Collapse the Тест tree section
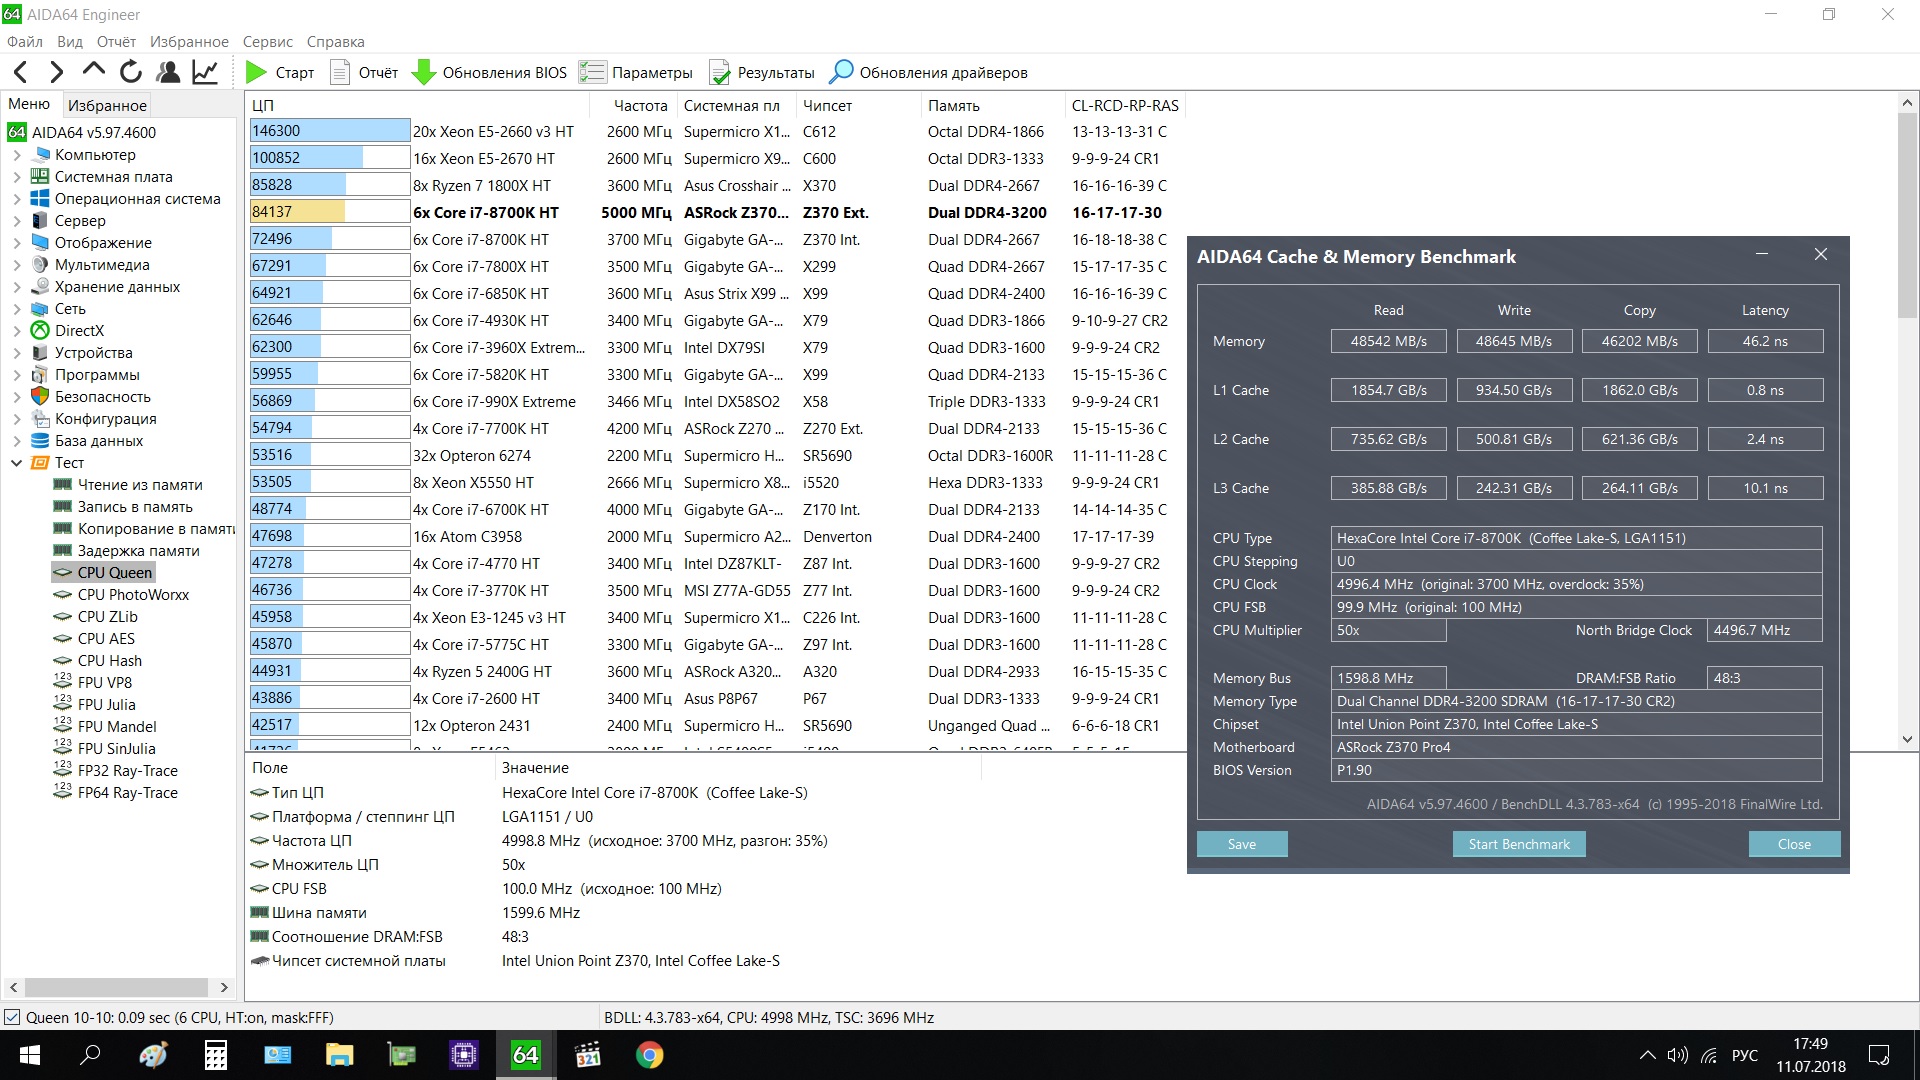 (17, 463)
